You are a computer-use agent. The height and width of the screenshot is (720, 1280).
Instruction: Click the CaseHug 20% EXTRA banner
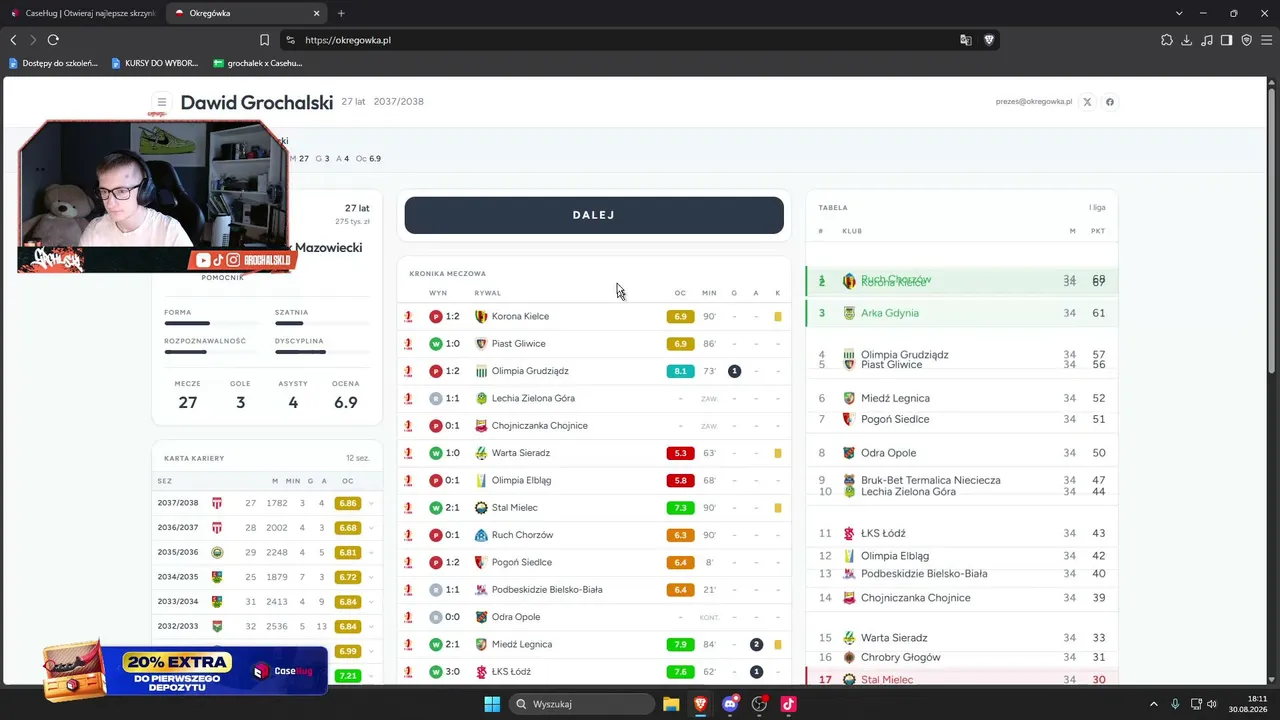pyautogui.click(x=186, y=671)
